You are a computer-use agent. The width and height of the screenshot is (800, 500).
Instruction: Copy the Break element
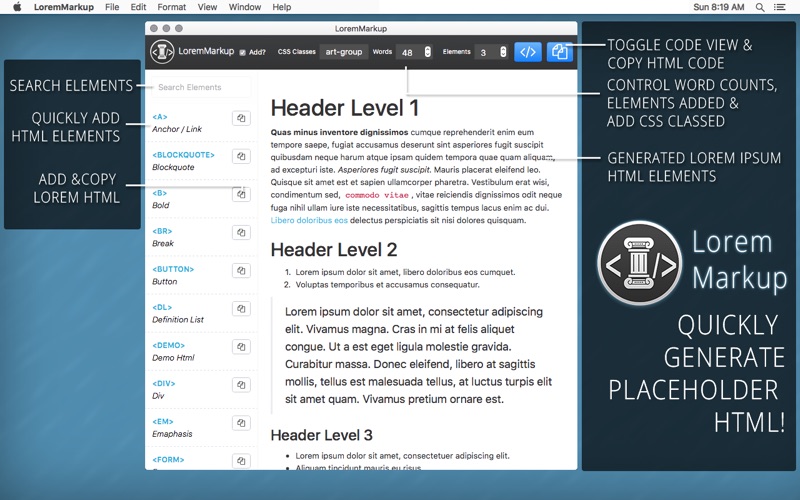[x=241, y=233]
